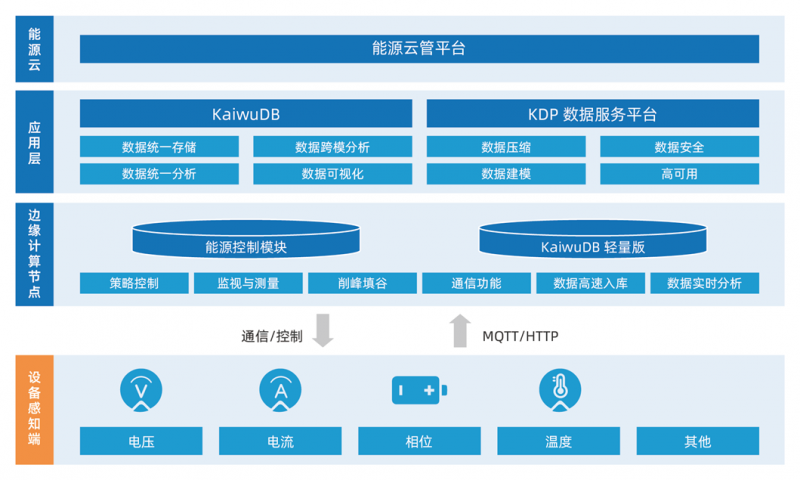The image size is (800, 480).
Task: Select the KaiwuDB 轻量版 cylinder
Action: (593, 239)
